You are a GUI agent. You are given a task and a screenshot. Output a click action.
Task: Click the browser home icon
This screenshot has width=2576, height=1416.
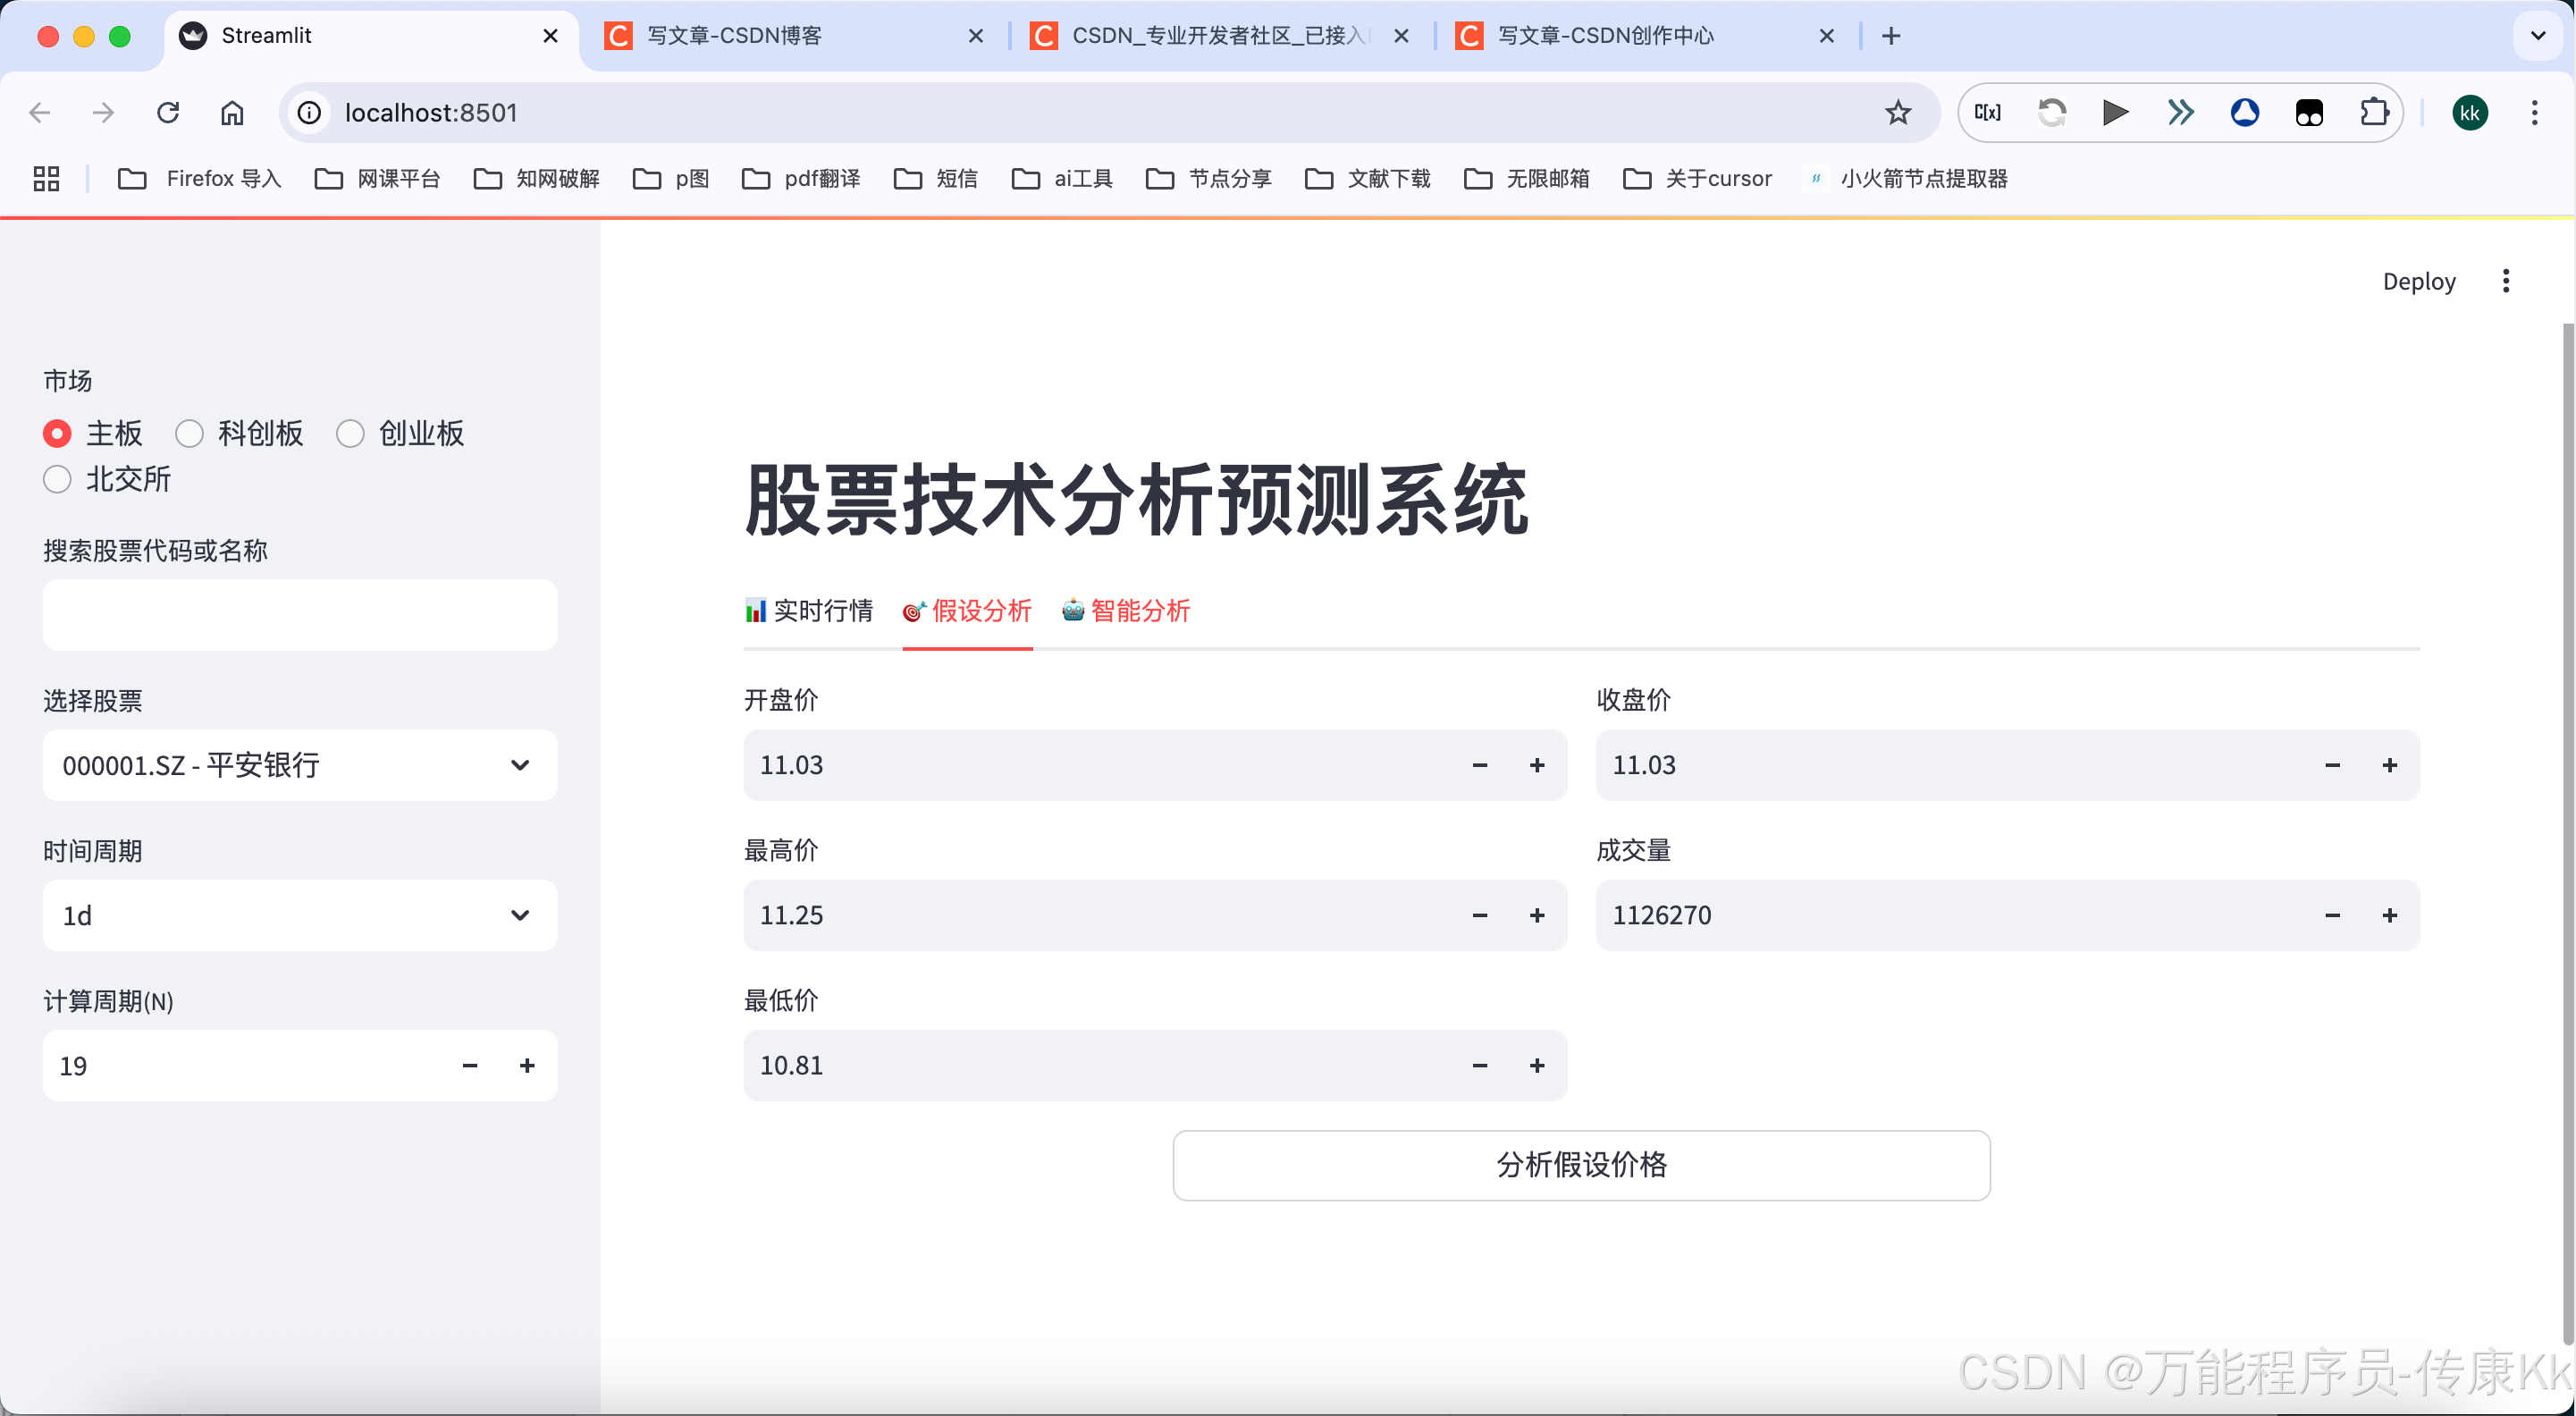[232, 113]
